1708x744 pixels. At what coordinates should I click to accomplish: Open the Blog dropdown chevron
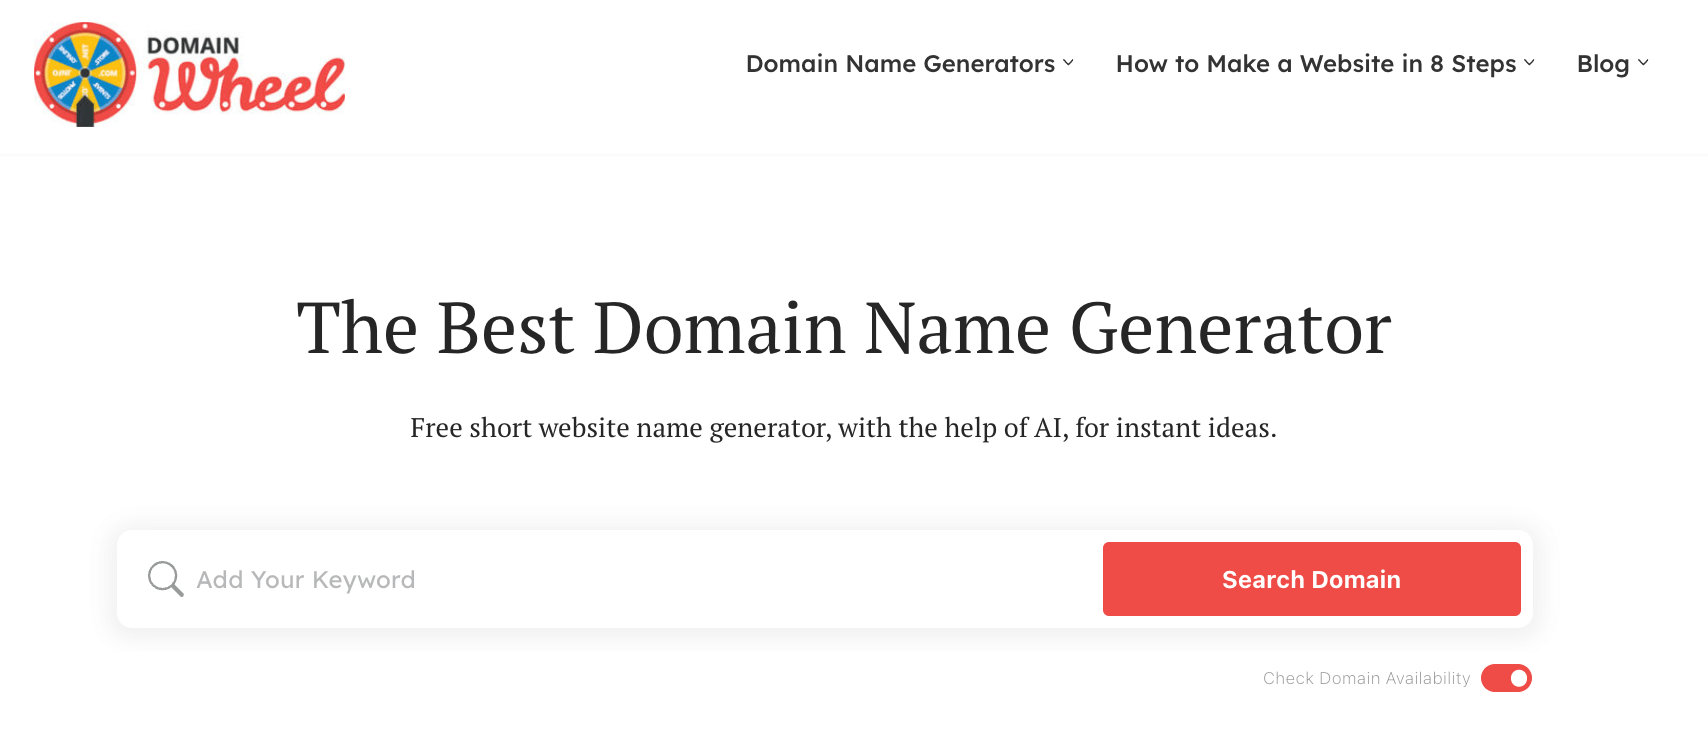coord(1646,64)
